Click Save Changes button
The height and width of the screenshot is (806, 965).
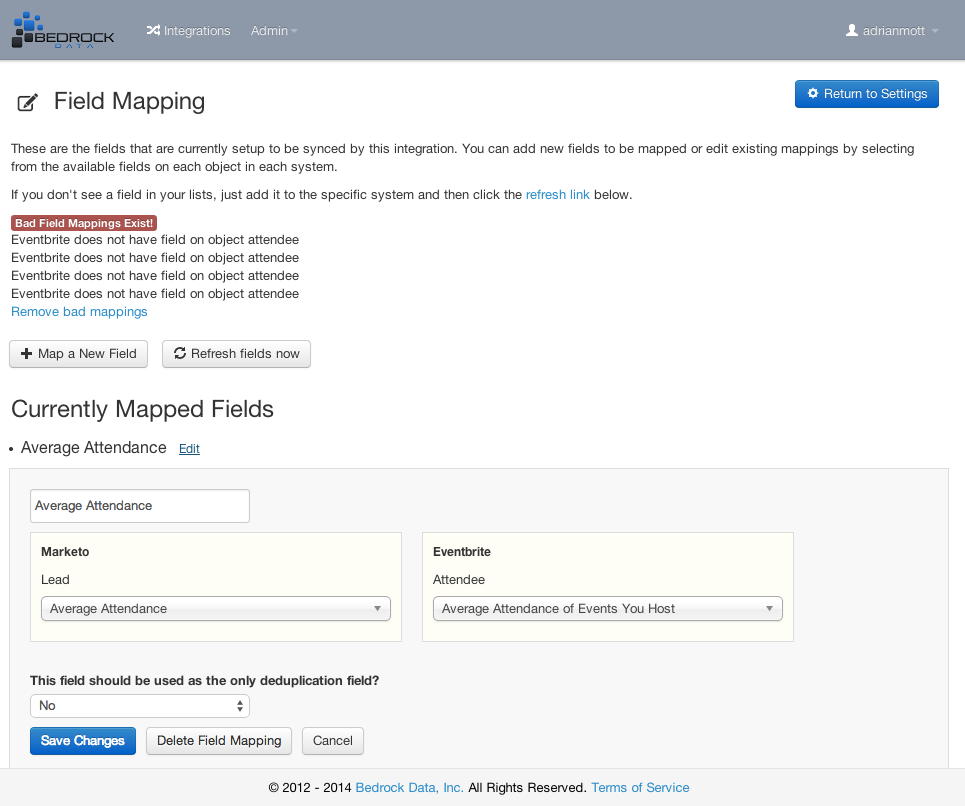pyautogui.click(x=82, y=741)
